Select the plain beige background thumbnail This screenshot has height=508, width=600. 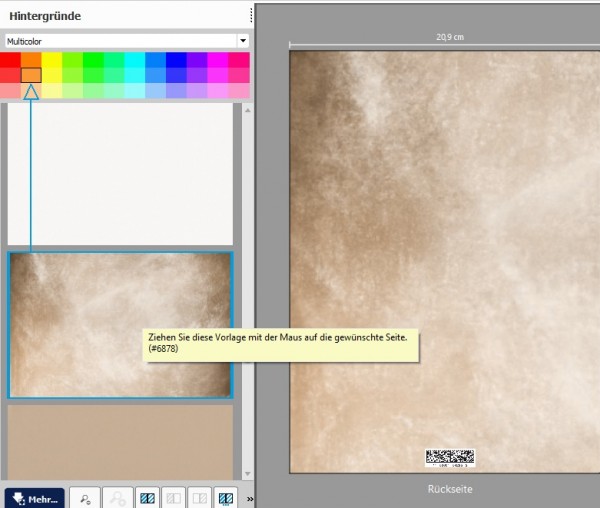coord(120,440)
